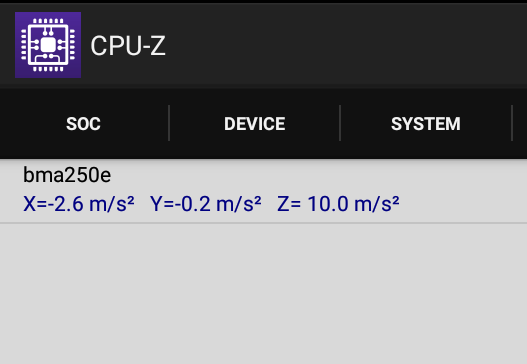Switch to the SOC tab
This screenshot has width=527, height=364.
point(83,124)
